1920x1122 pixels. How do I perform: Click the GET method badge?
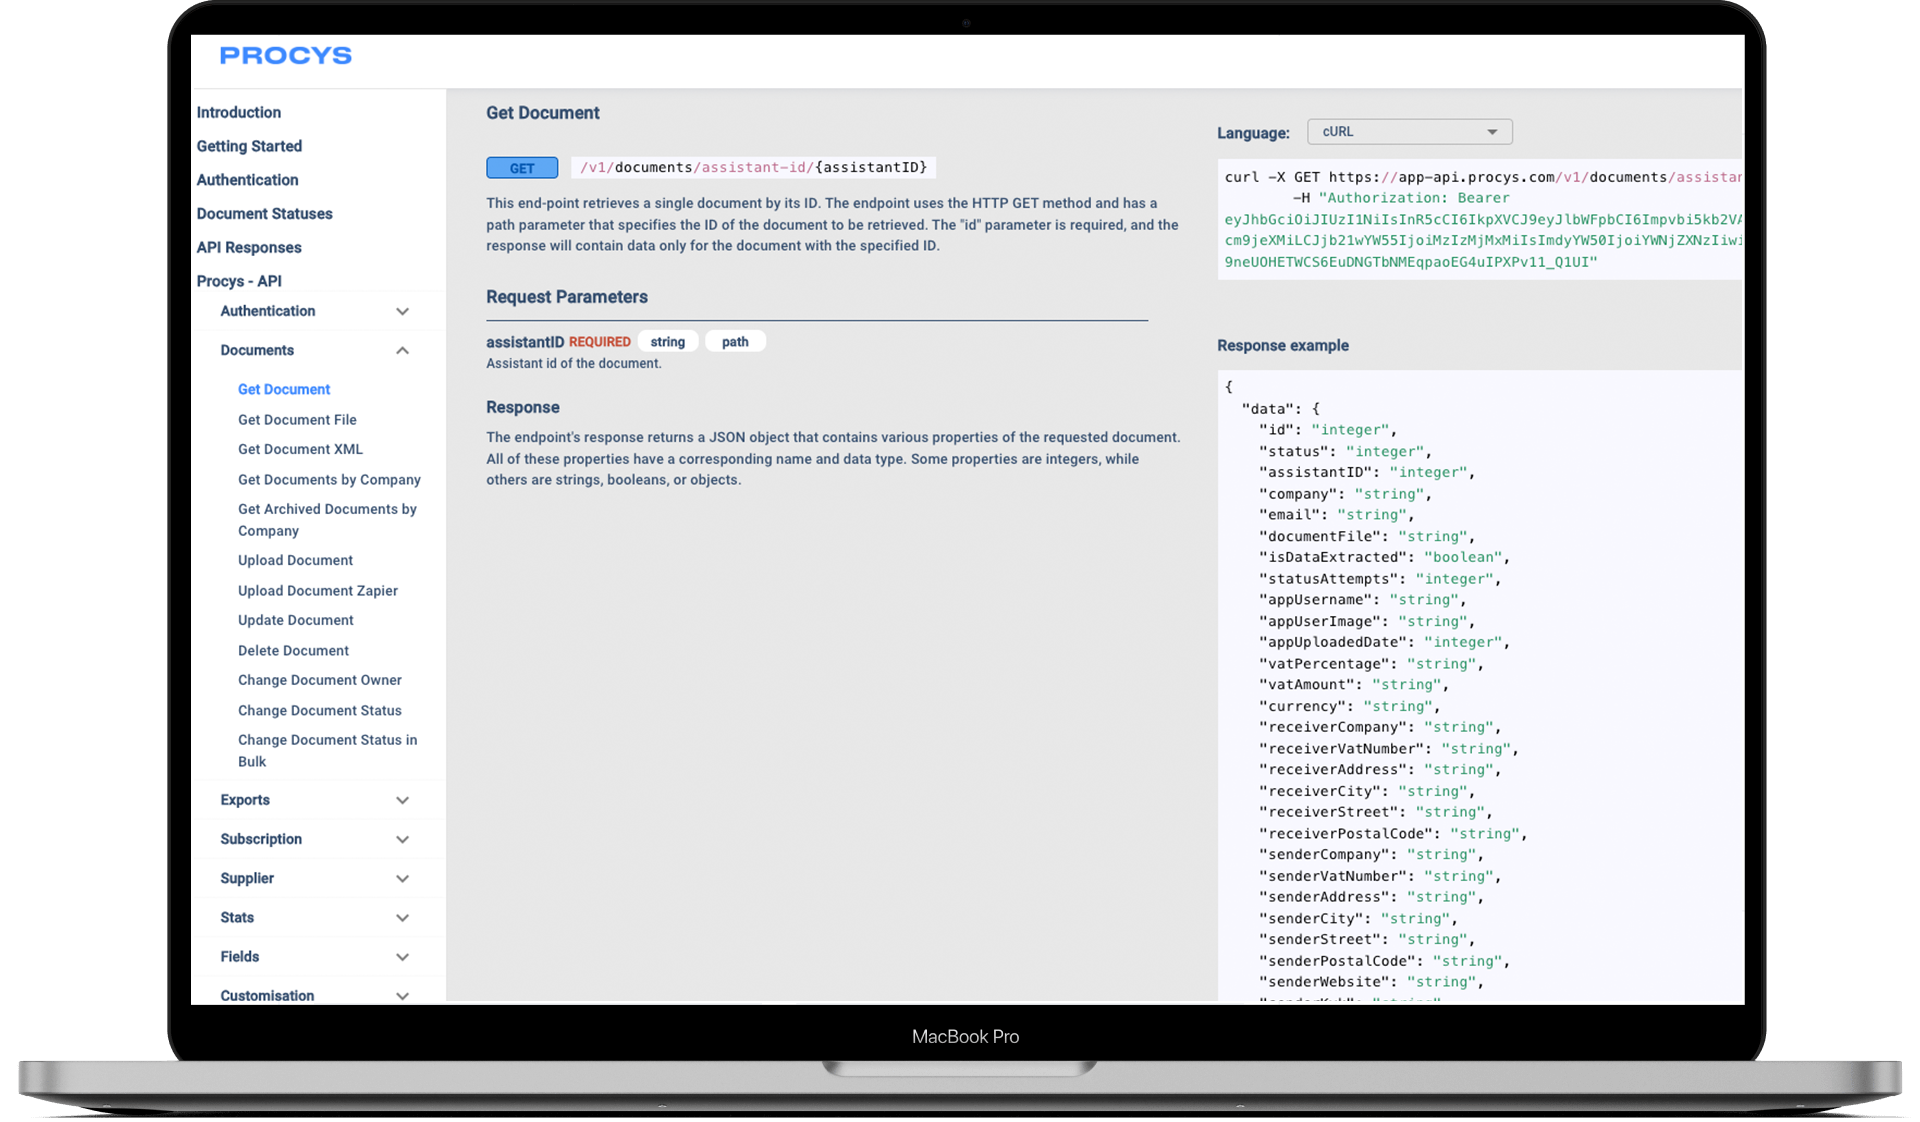(521, 167)
